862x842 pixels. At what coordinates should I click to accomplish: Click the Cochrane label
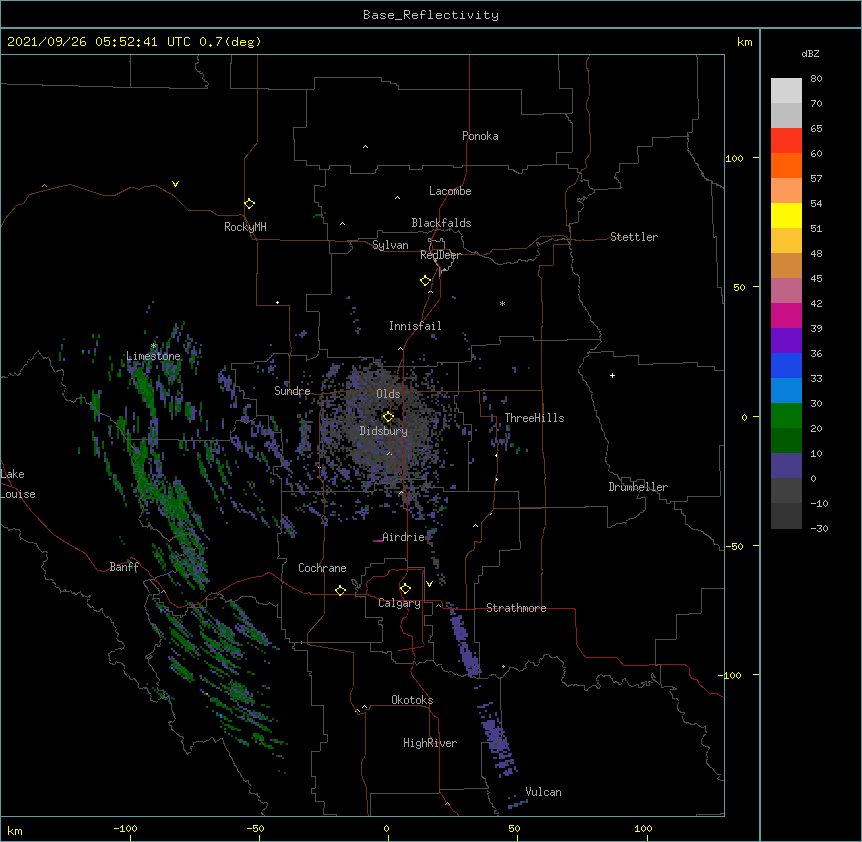(322, 568)
